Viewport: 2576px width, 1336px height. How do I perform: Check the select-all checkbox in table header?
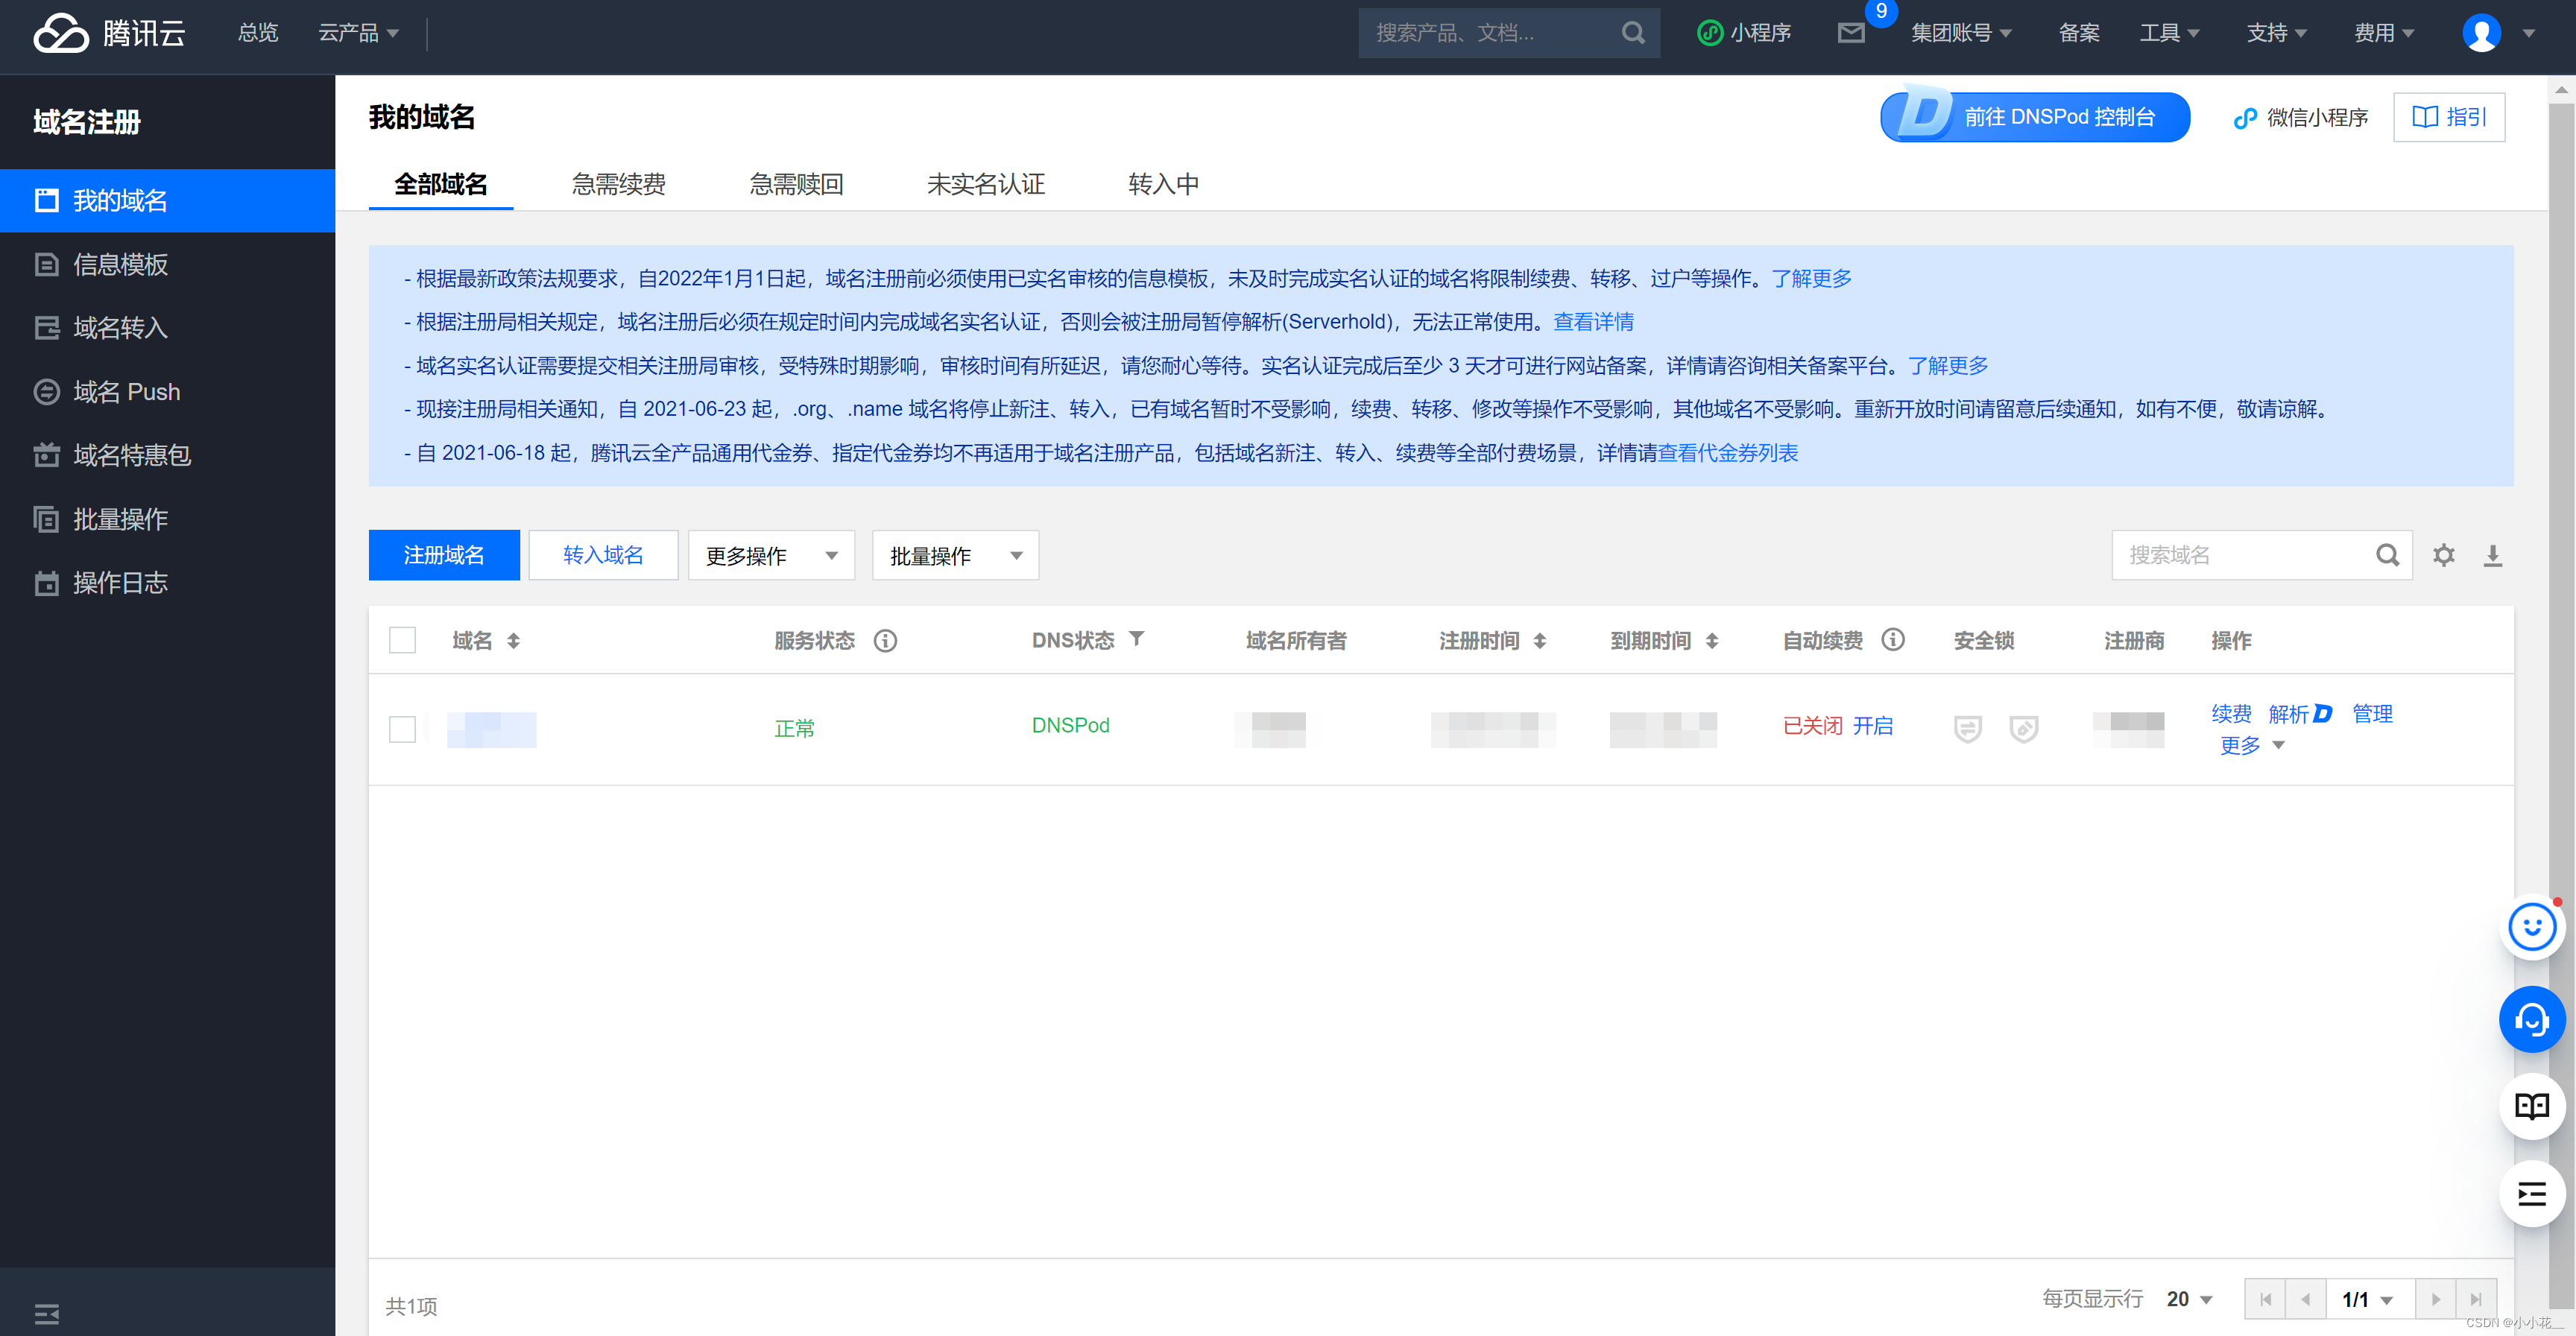(x=401, y=640)
